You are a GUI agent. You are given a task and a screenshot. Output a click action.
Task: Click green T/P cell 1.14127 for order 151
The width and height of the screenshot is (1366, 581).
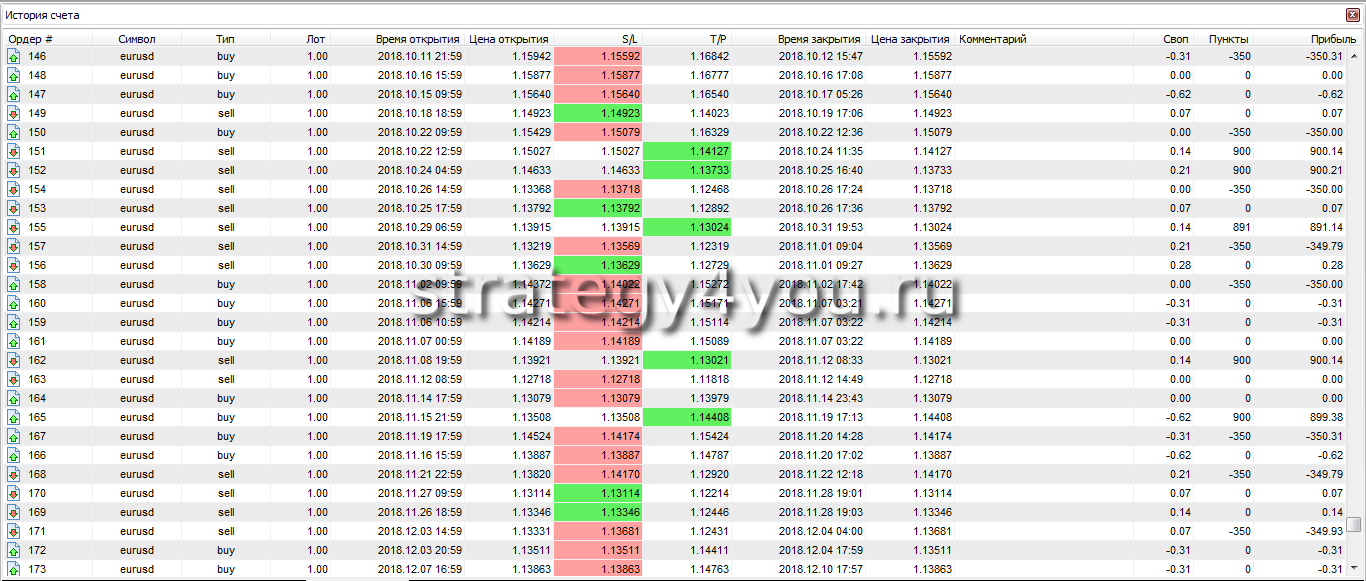(686, 151)
